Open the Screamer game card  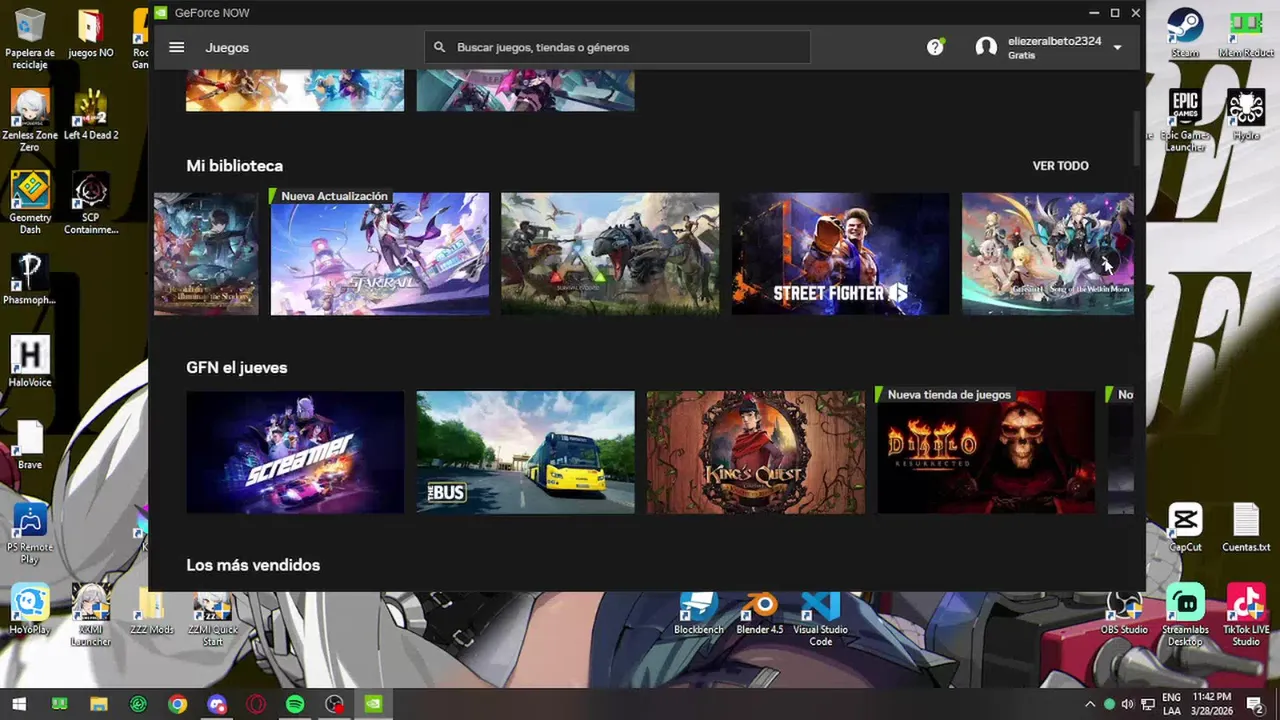point(295,452)
